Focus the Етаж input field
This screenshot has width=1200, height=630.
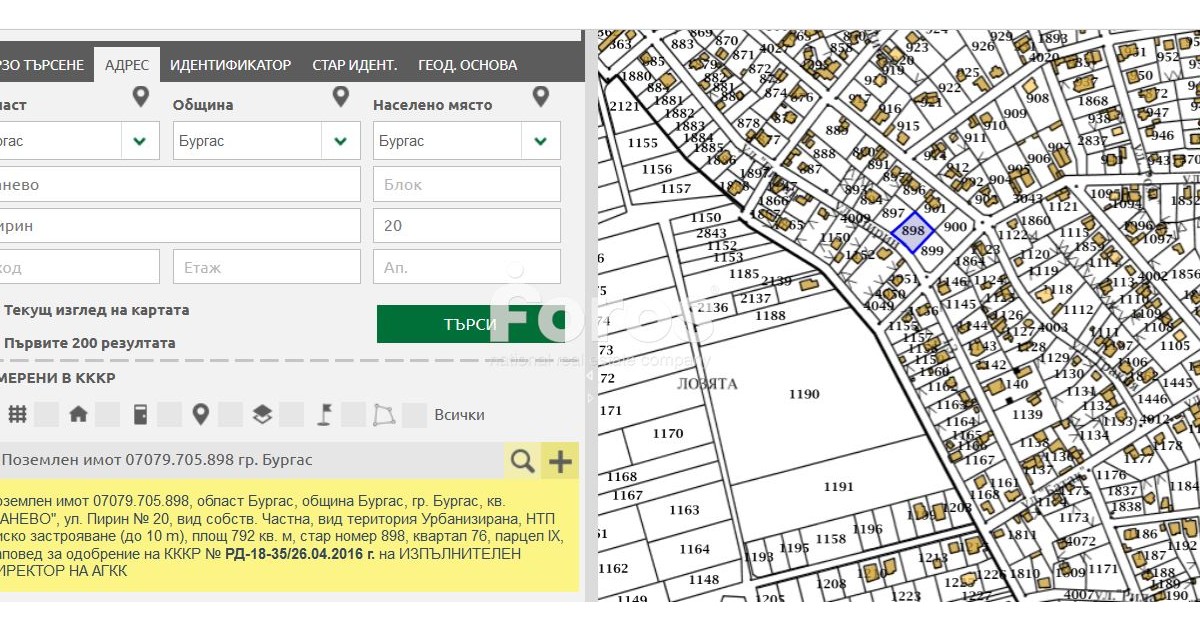[x=267, y=267]
